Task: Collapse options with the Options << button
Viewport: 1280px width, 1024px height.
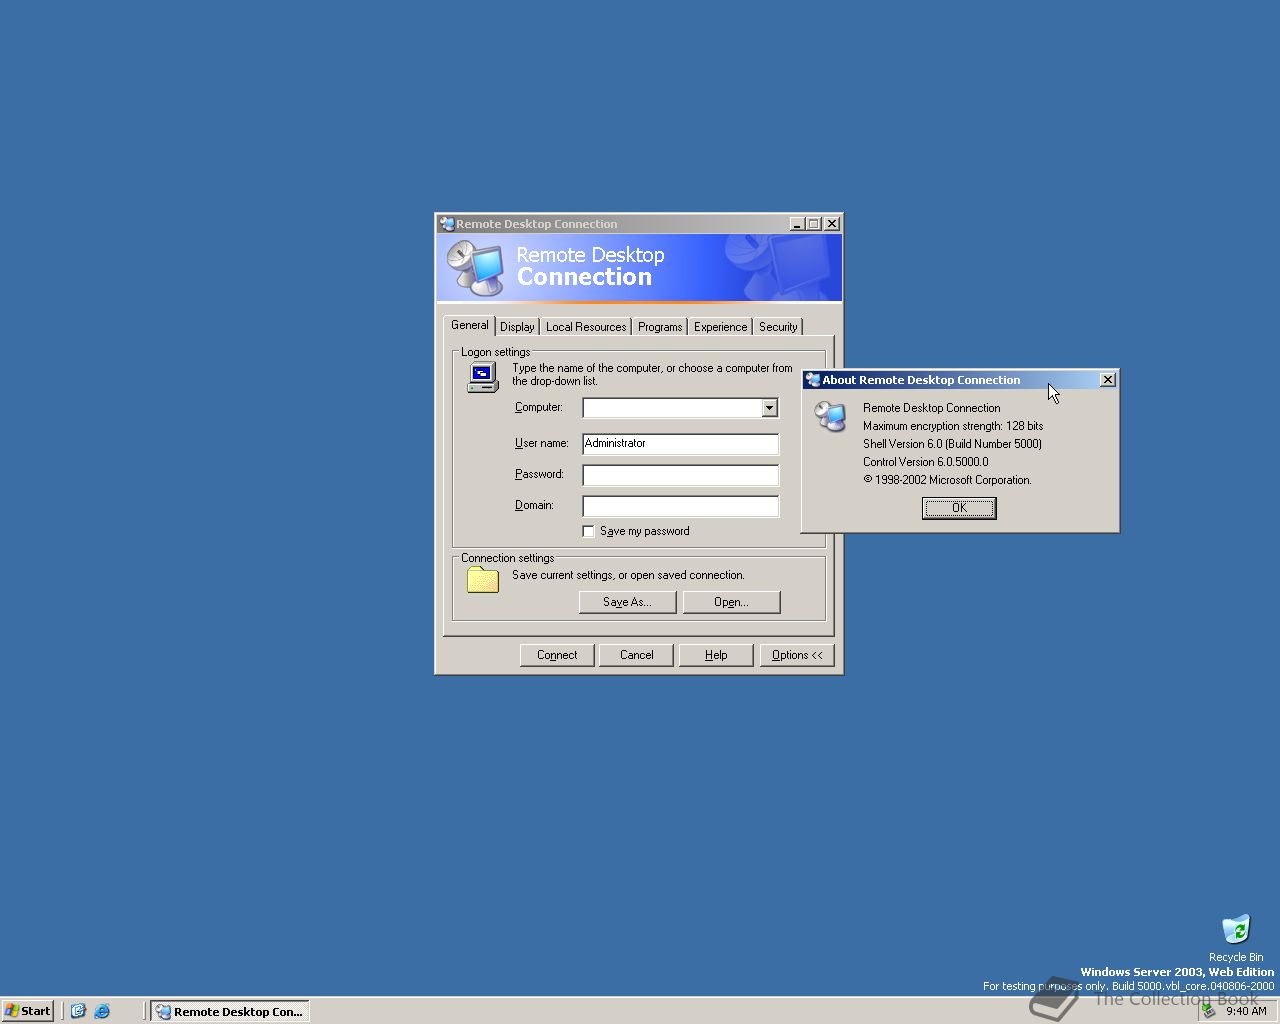Action: click(797, 655)
